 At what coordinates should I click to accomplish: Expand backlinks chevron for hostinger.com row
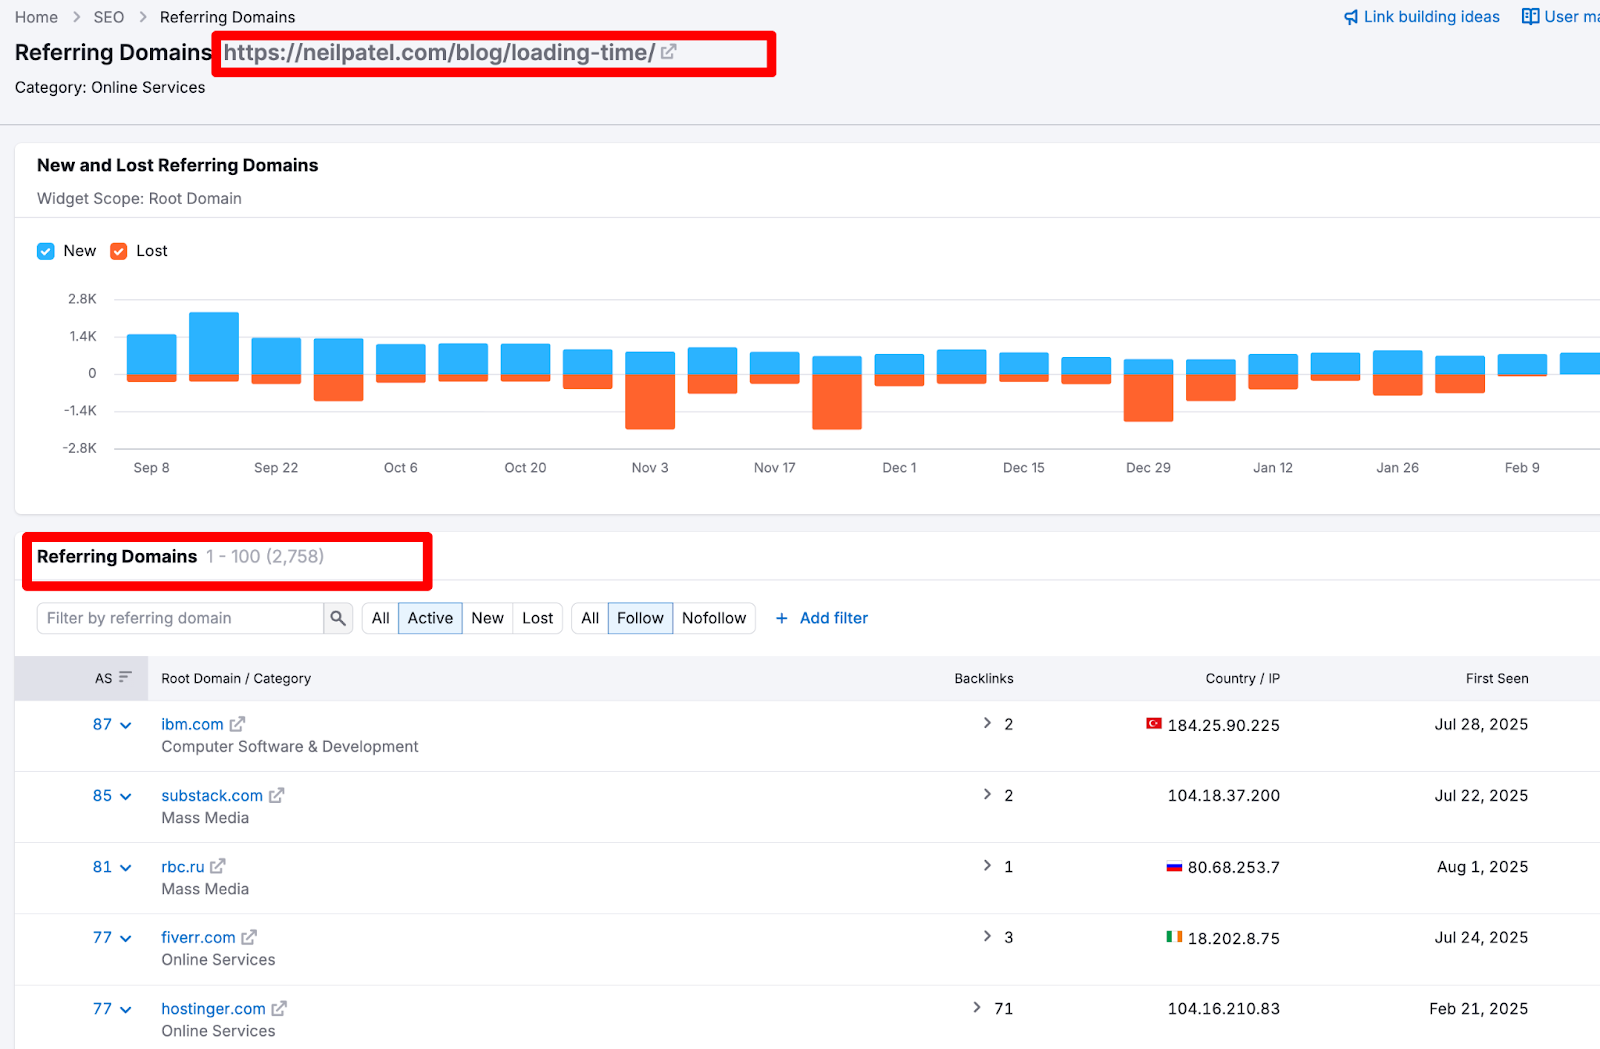pos(977,1008)
